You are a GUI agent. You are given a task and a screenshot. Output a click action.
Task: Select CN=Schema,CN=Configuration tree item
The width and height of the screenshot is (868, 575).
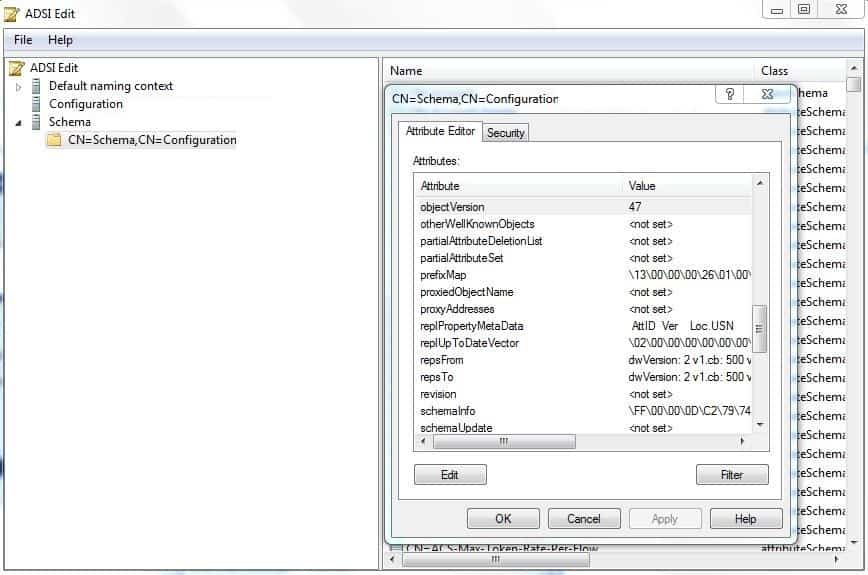click(152, 139)
